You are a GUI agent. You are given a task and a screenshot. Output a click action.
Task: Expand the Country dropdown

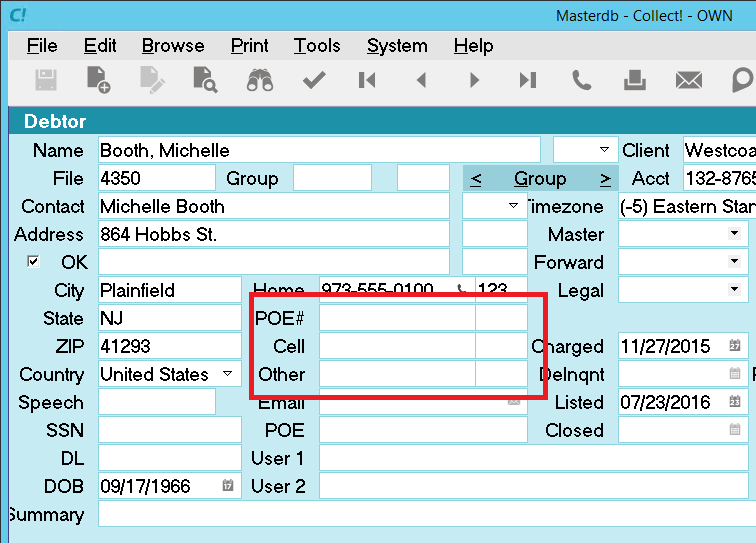(x=227, y=374)
